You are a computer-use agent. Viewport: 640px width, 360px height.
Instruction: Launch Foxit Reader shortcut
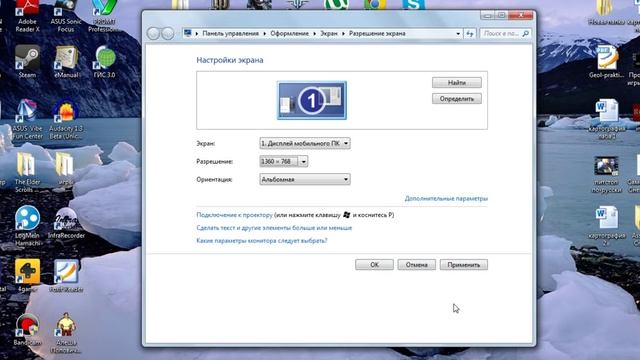pyautogui.click(x=66, y=276)
